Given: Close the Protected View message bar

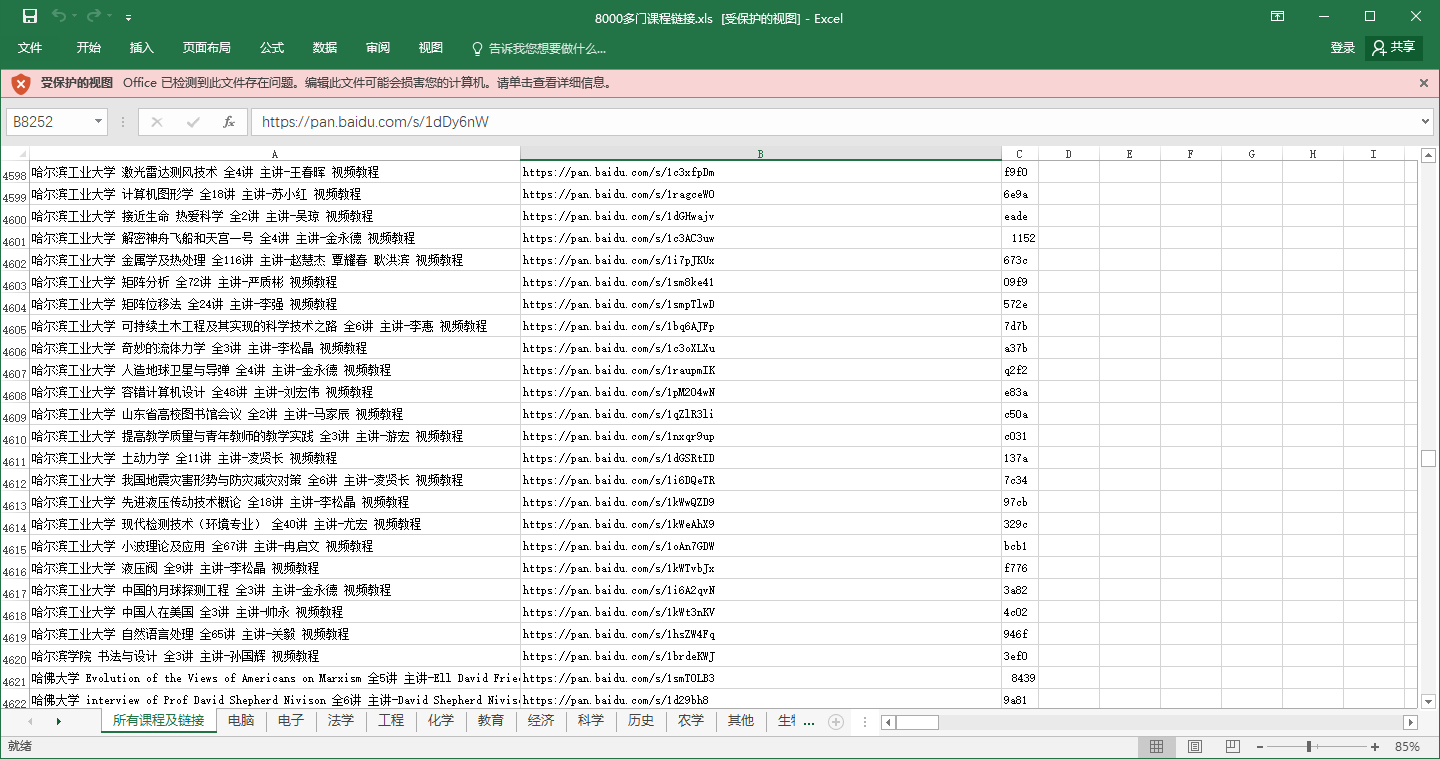Looking at the screenshot, I should coord(1424,83).
